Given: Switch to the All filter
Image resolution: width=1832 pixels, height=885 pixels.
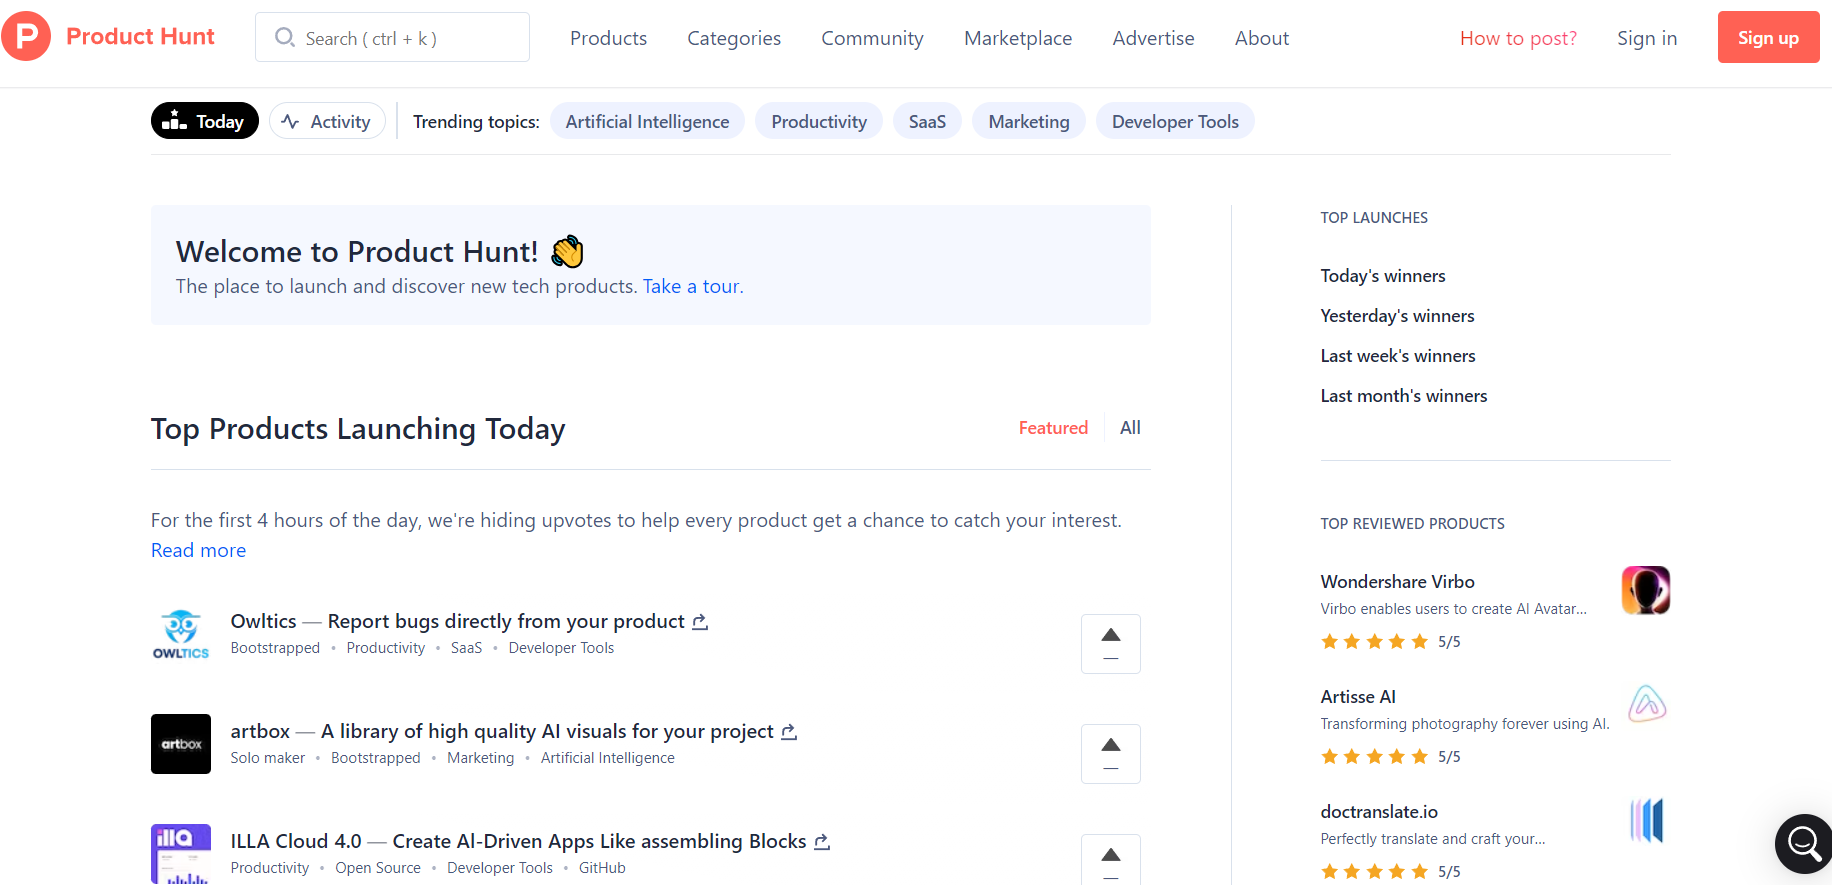Looking at the screenshot, I should pyautogui.click(x=1130, y=428).
